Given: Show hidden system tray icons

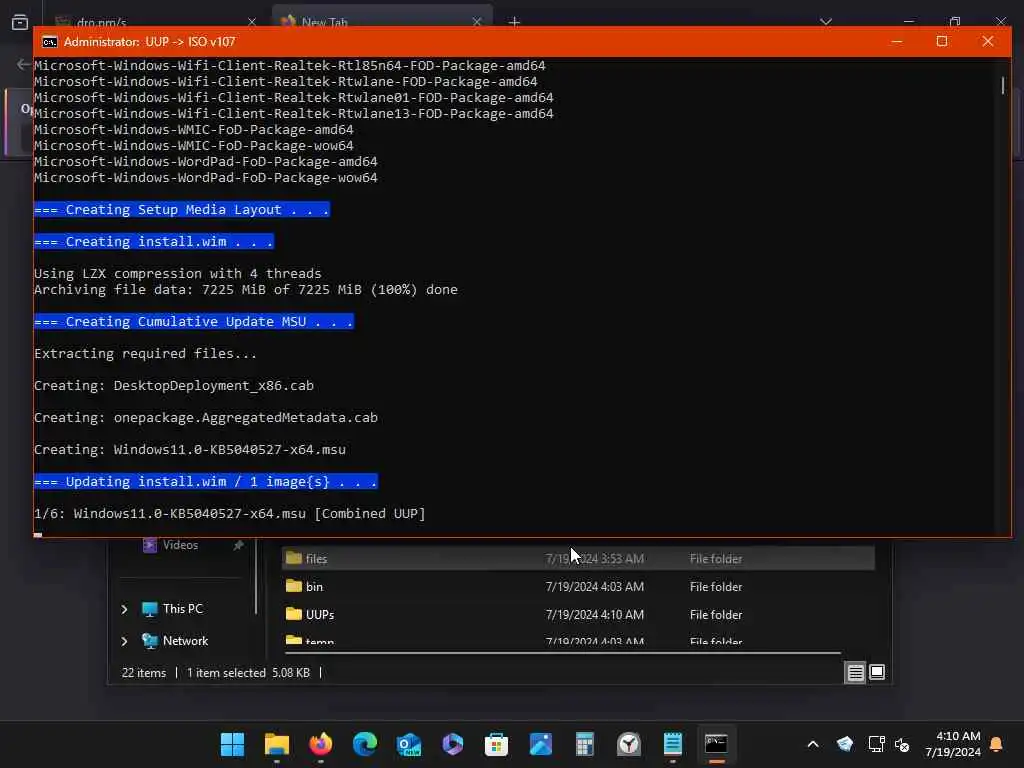Looking at the screenshot, I should (x=813, y=744).
